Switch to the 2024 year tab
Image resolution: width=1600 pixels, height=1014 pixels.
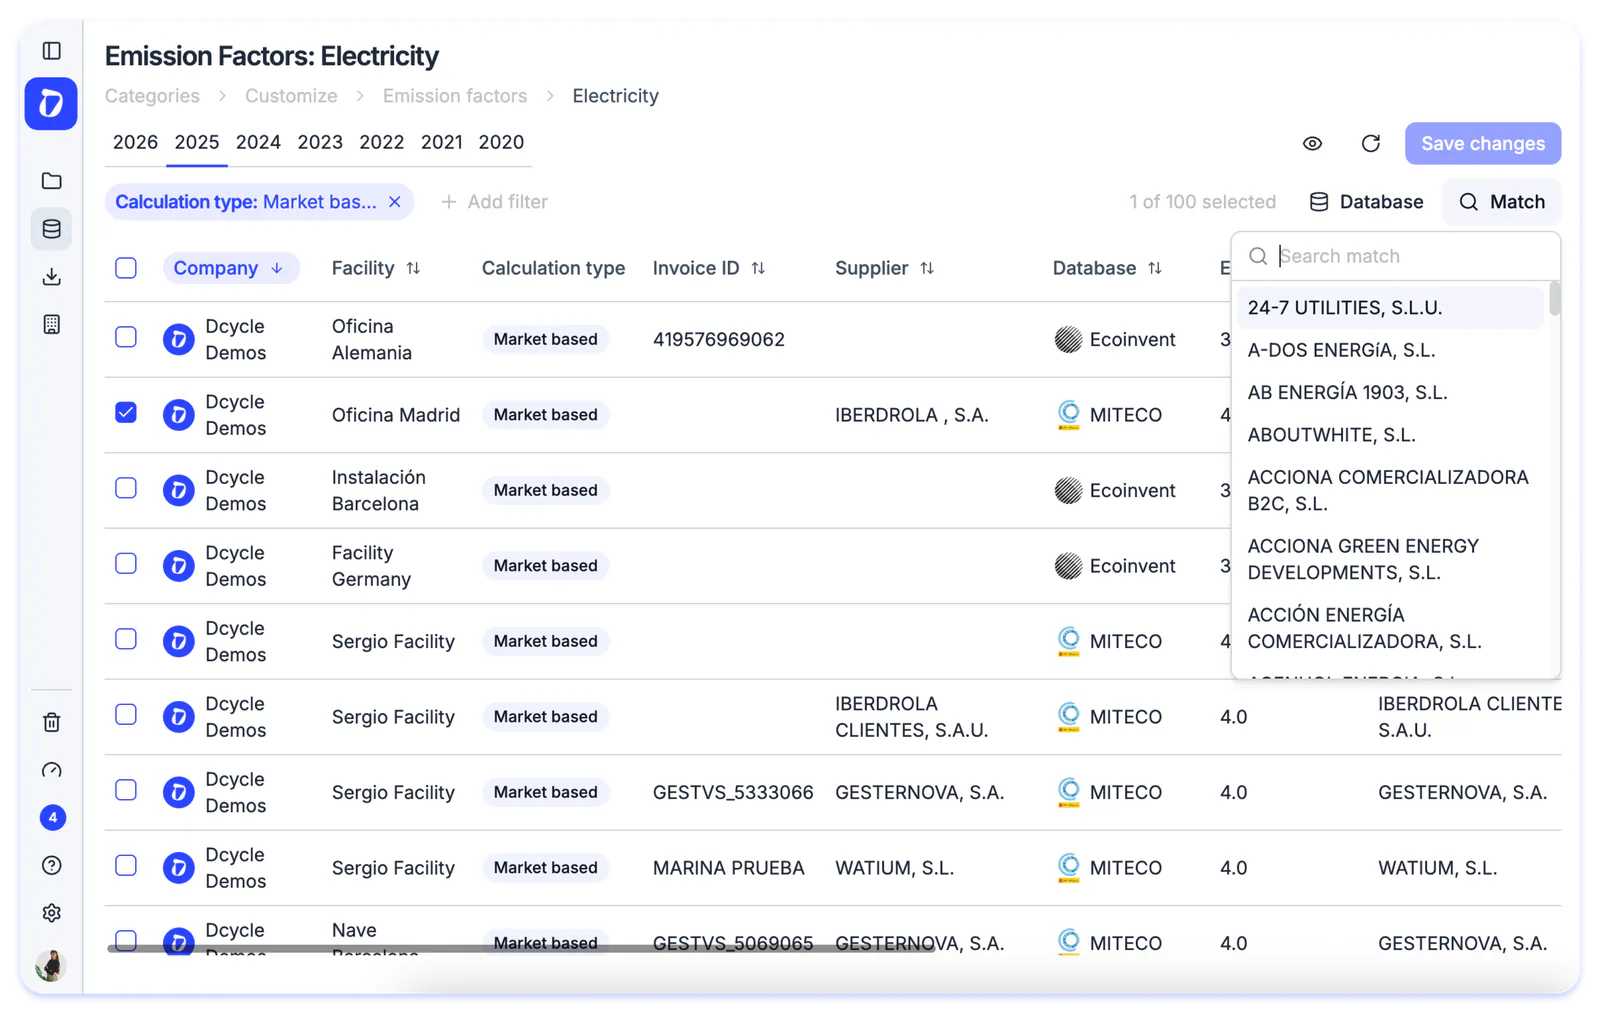click(258, 142)
